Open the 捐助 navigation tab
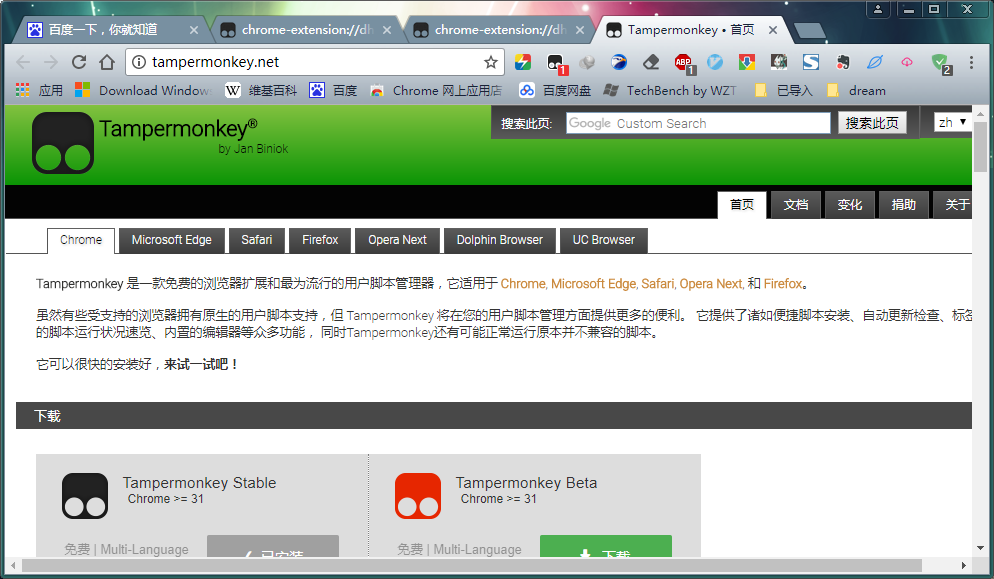This screenshot has width=994, height=579. pos(903,205)
